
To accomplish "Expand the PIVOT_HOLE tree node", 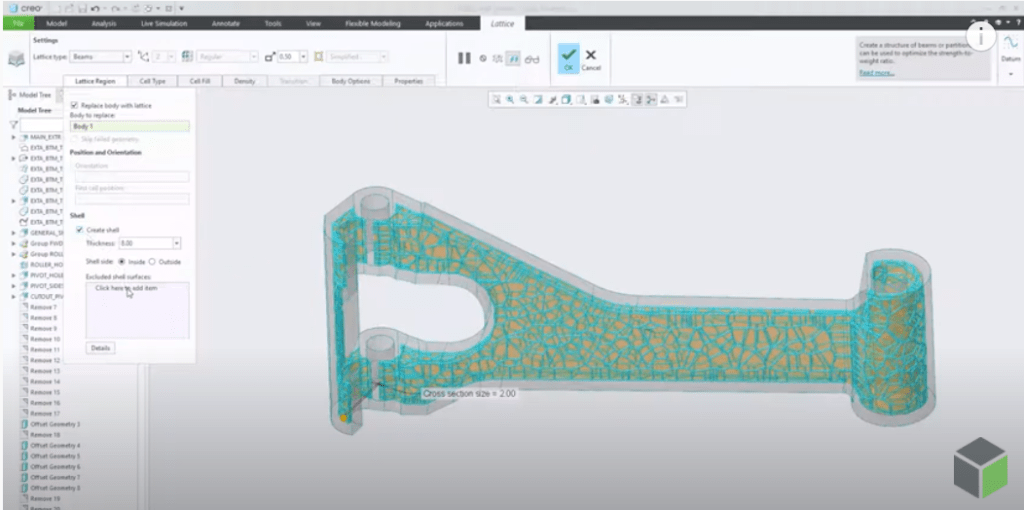I will (13, 275).
